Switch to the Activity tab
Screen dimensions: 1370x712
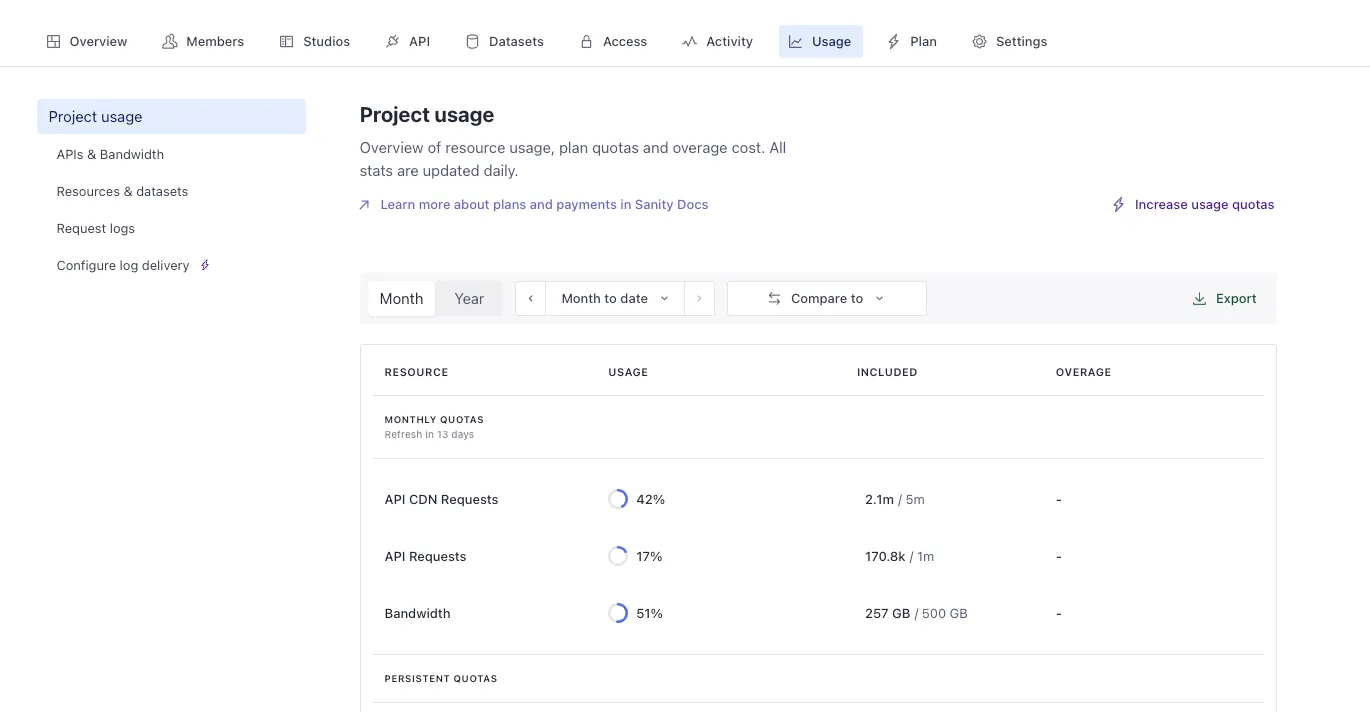point(717,42)
